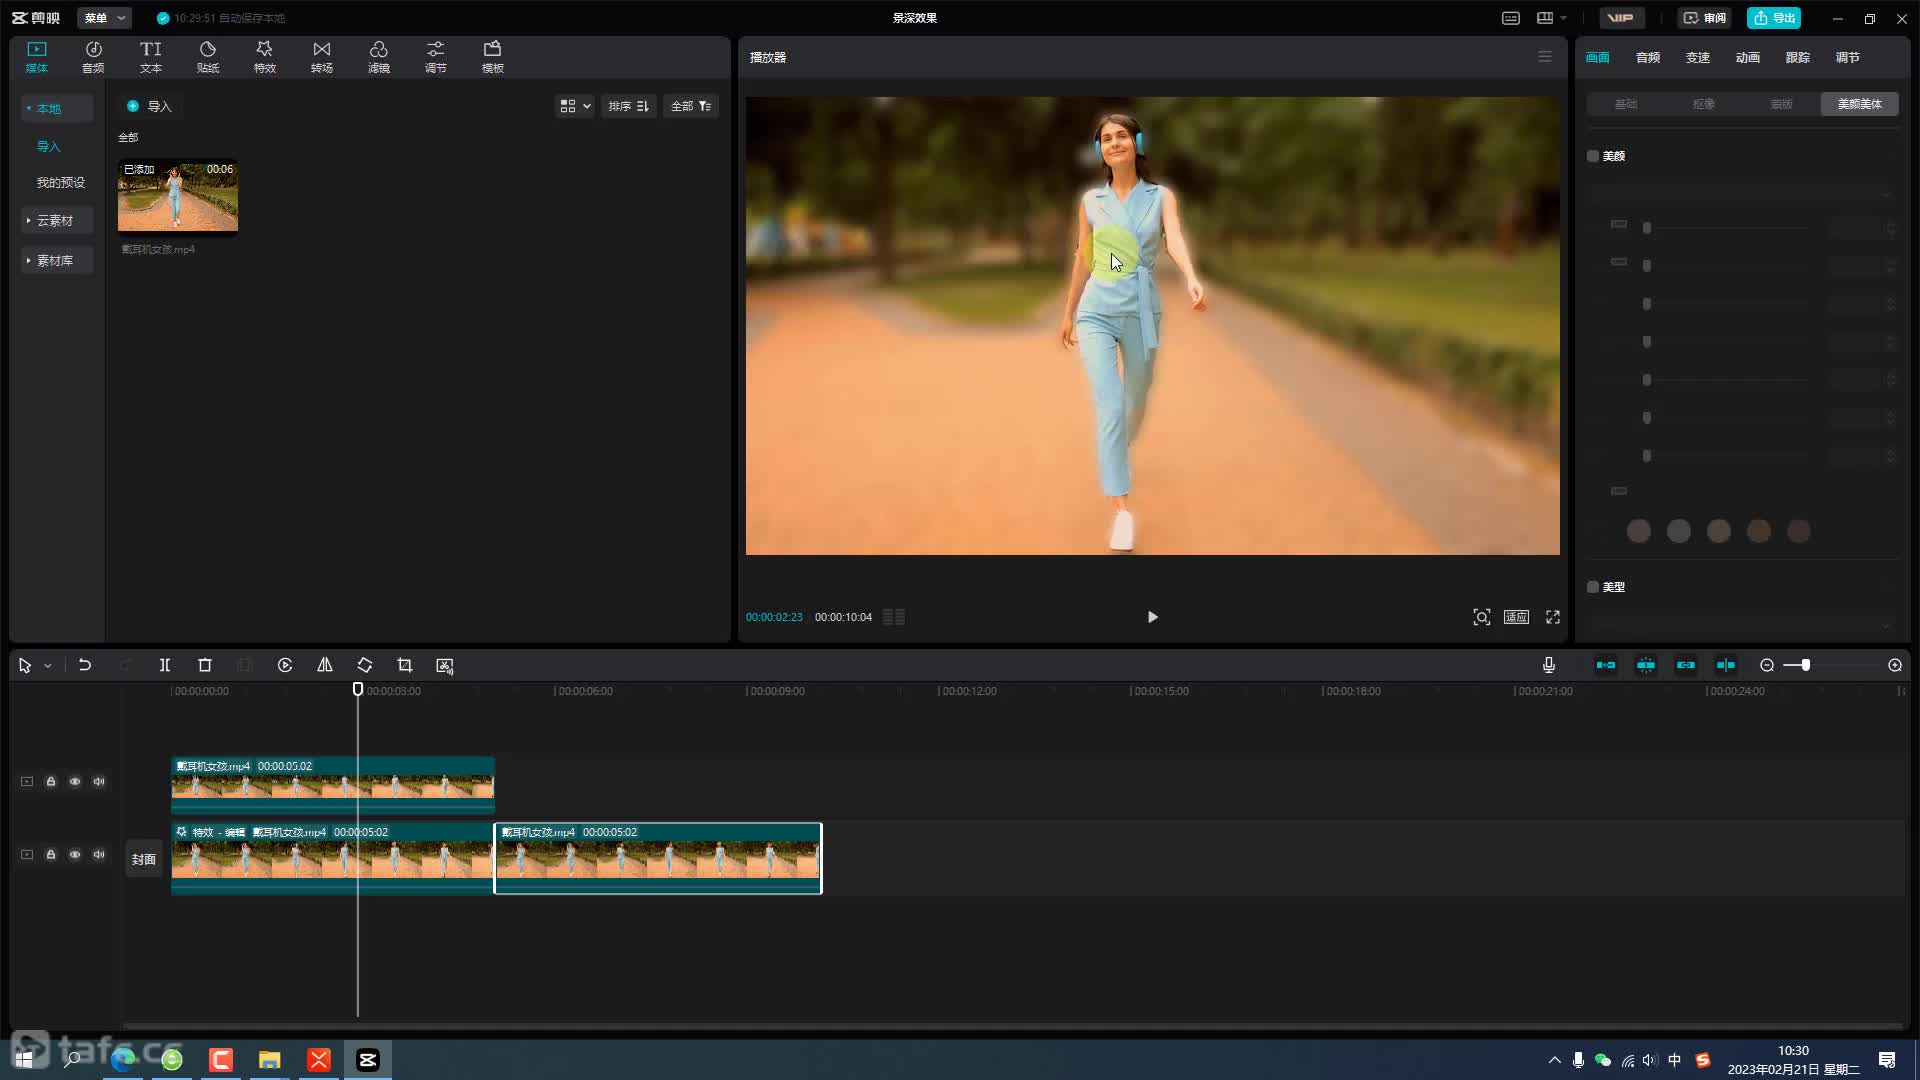Click the zoom out timeline magnifier
Viewport: 1920px width, 1080px height.
tap(1767, 665)
